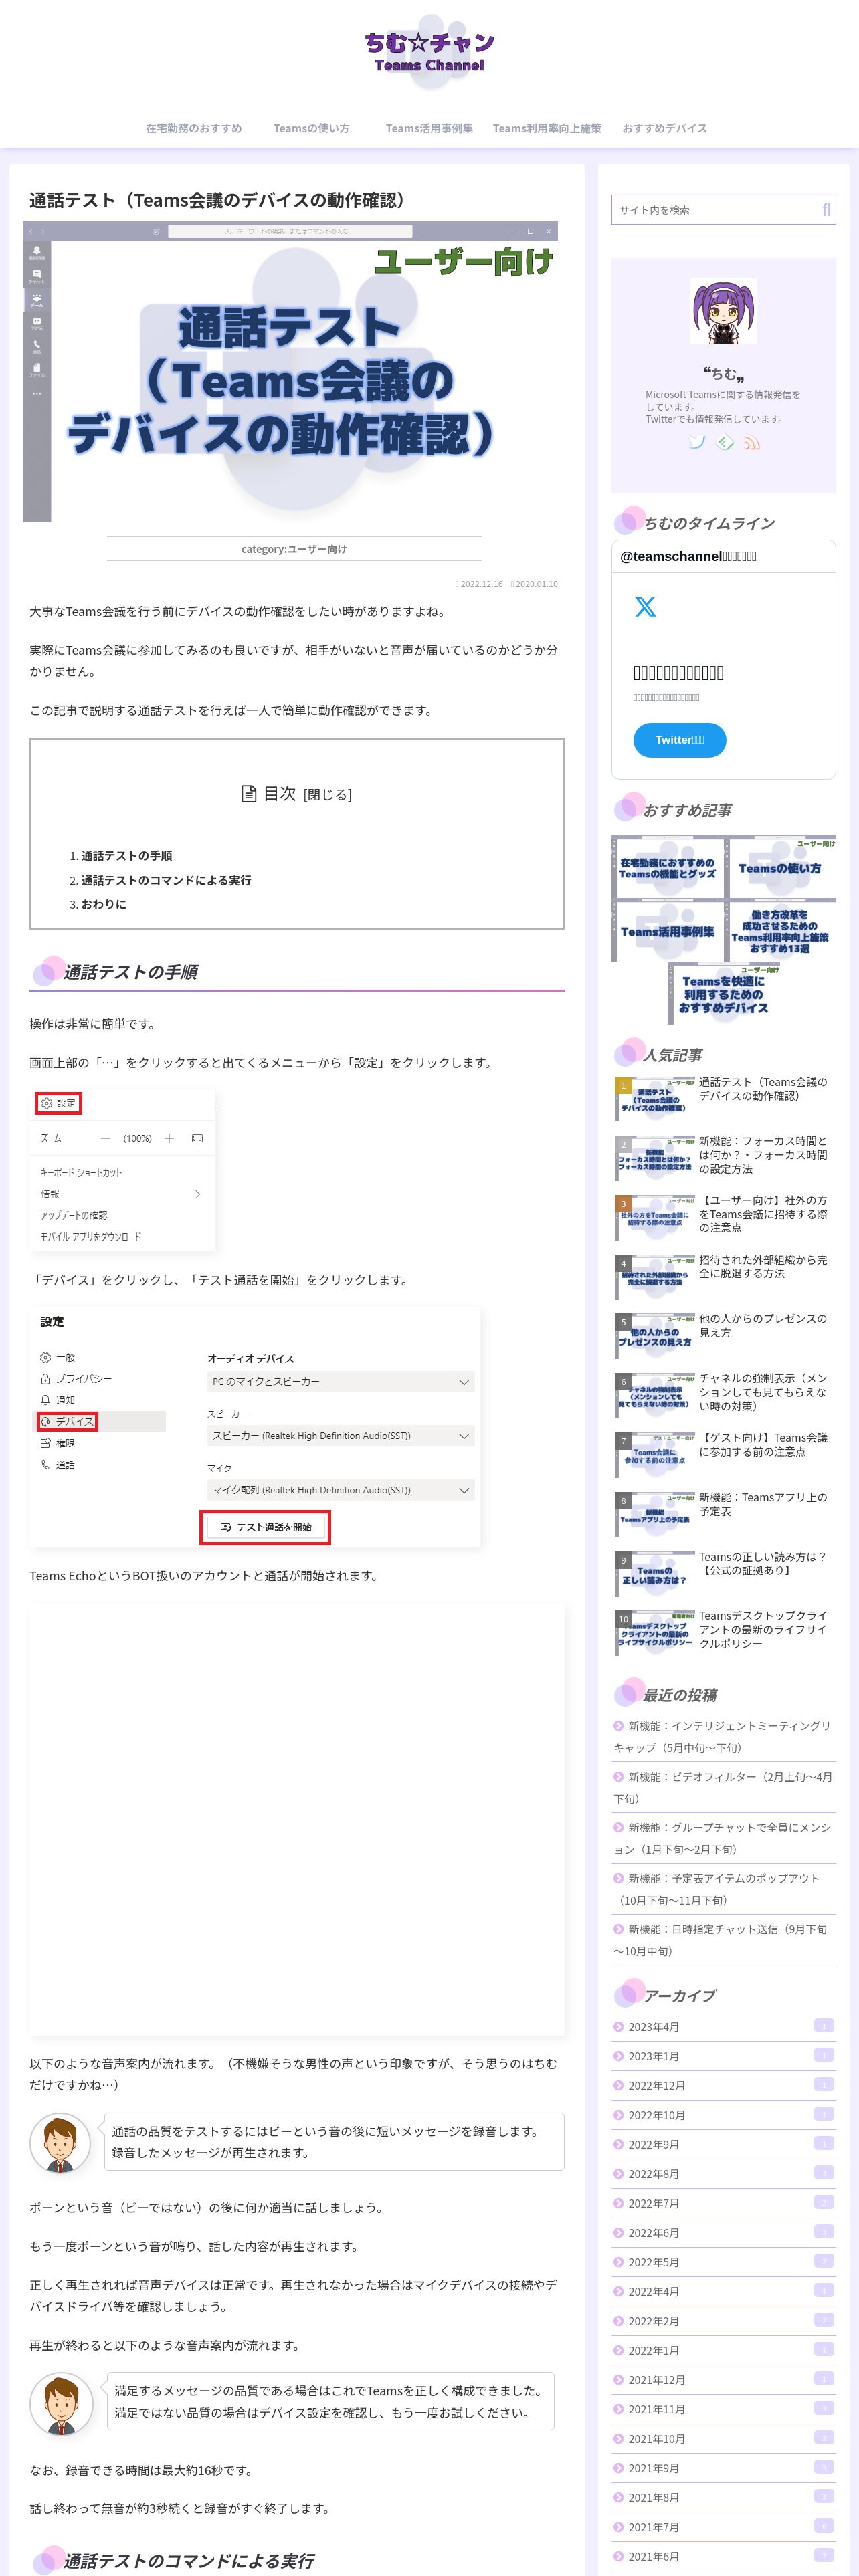Open popular article Teamsデスクトップクライアントの最新のライフサイクルポリシー
This screenshot has height=2576, width=859.
pos(724,1632)
